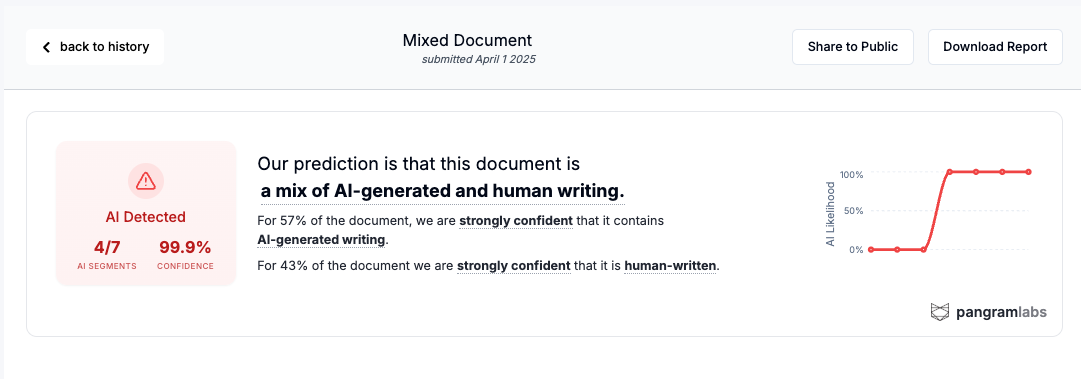This screenshot has width=1081, height=379.
Task: Select the fourth chart point at 100%
Action: coord(950,172)
